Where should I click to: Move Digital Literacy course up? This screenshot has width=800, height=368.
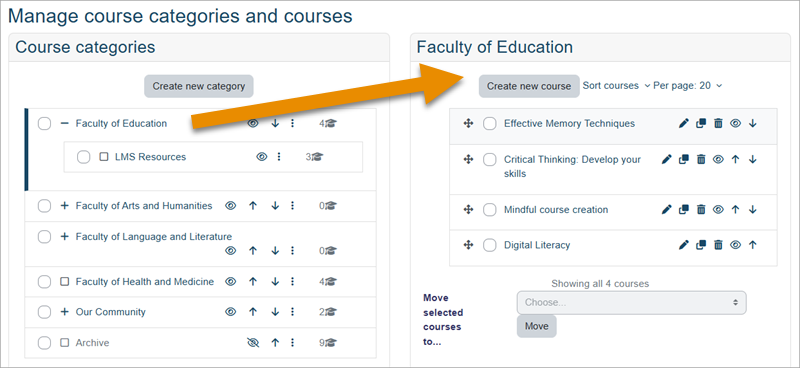753,245
